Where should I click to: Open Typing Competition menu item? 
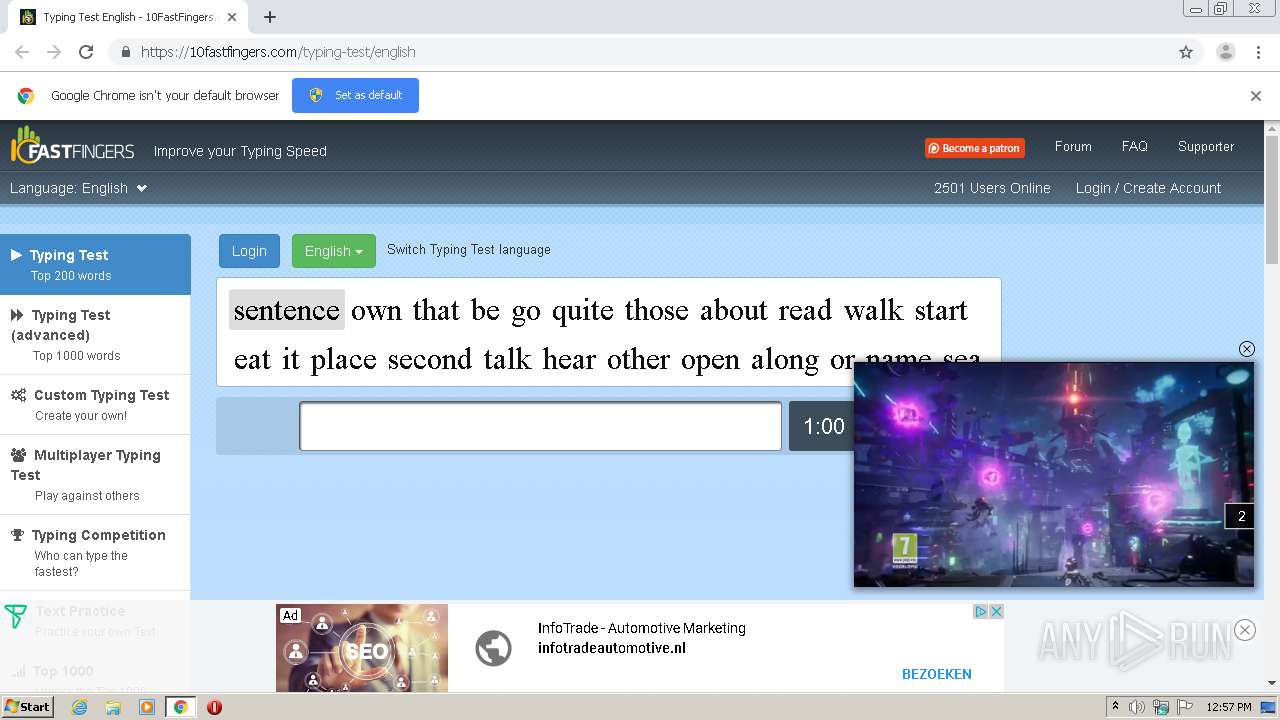click(x=95, y=552)
